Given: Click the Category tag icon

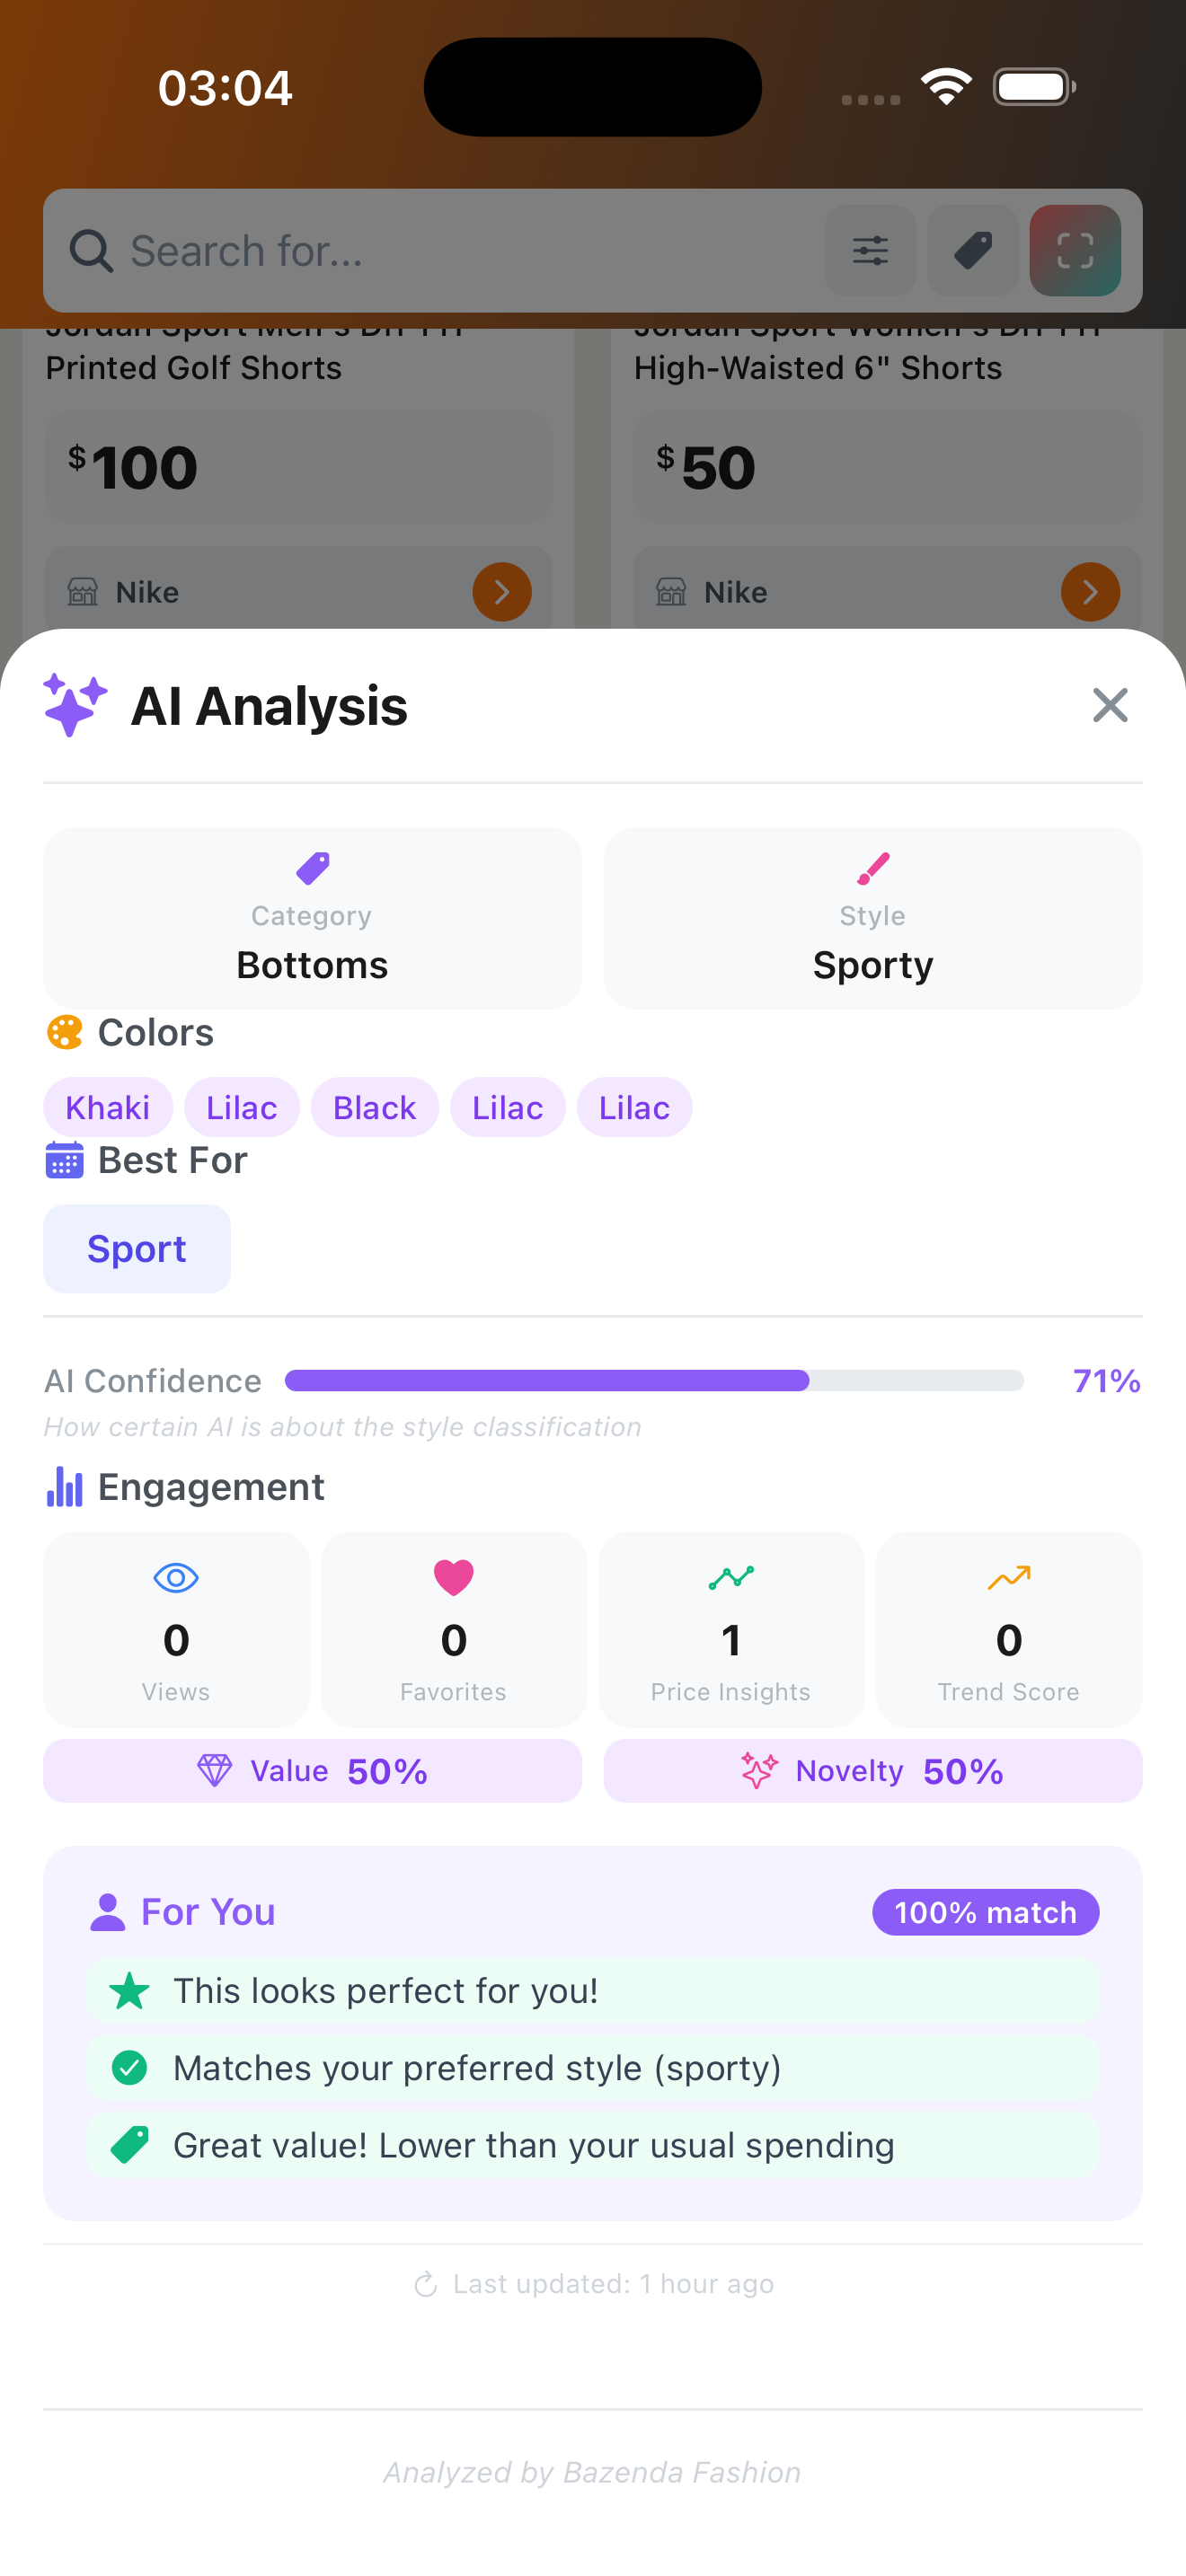Looking at the screenshot, I should pyautogui.click(x=311, y=867).
